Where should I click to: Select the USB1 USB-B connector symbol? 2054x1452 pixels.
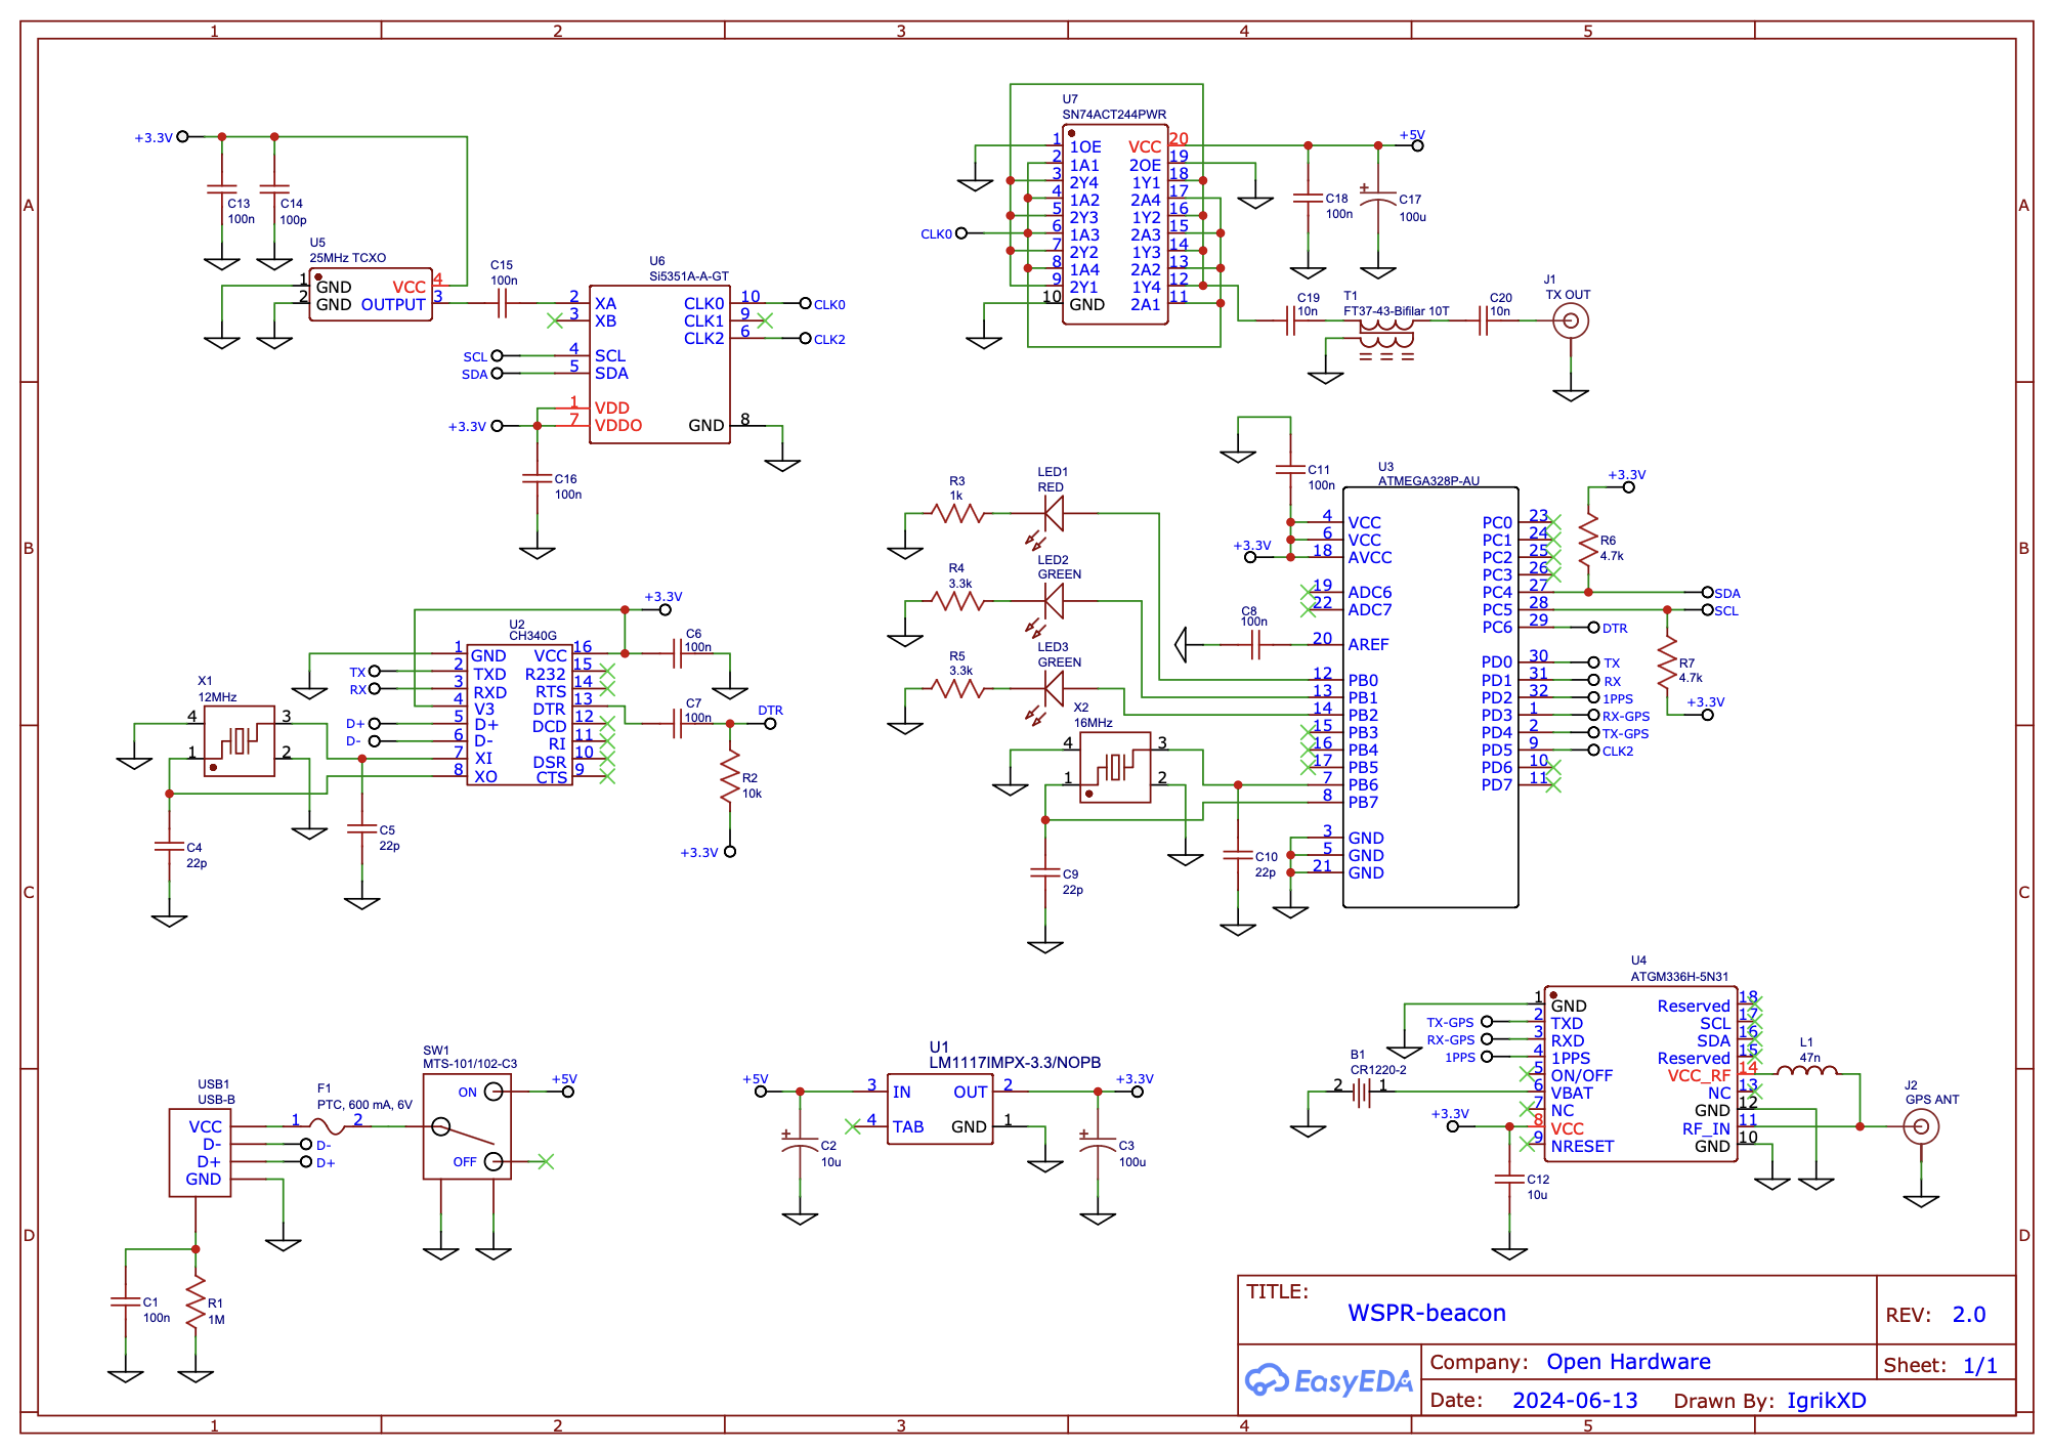pyautogui.click(x=200, y=1154)
